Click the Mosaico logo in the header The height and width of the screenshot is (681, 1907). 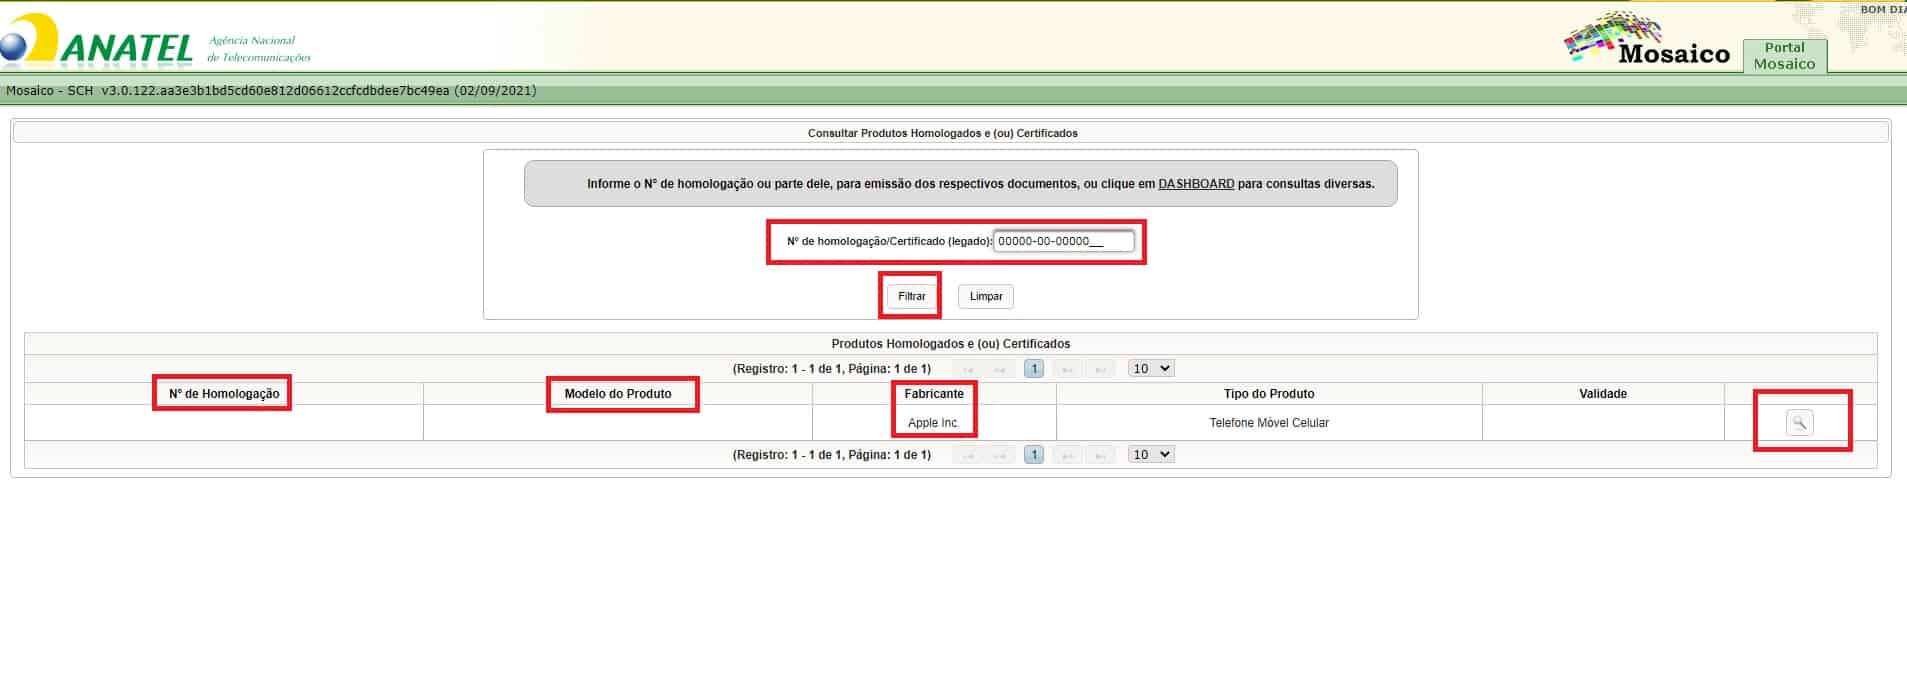1648,44
